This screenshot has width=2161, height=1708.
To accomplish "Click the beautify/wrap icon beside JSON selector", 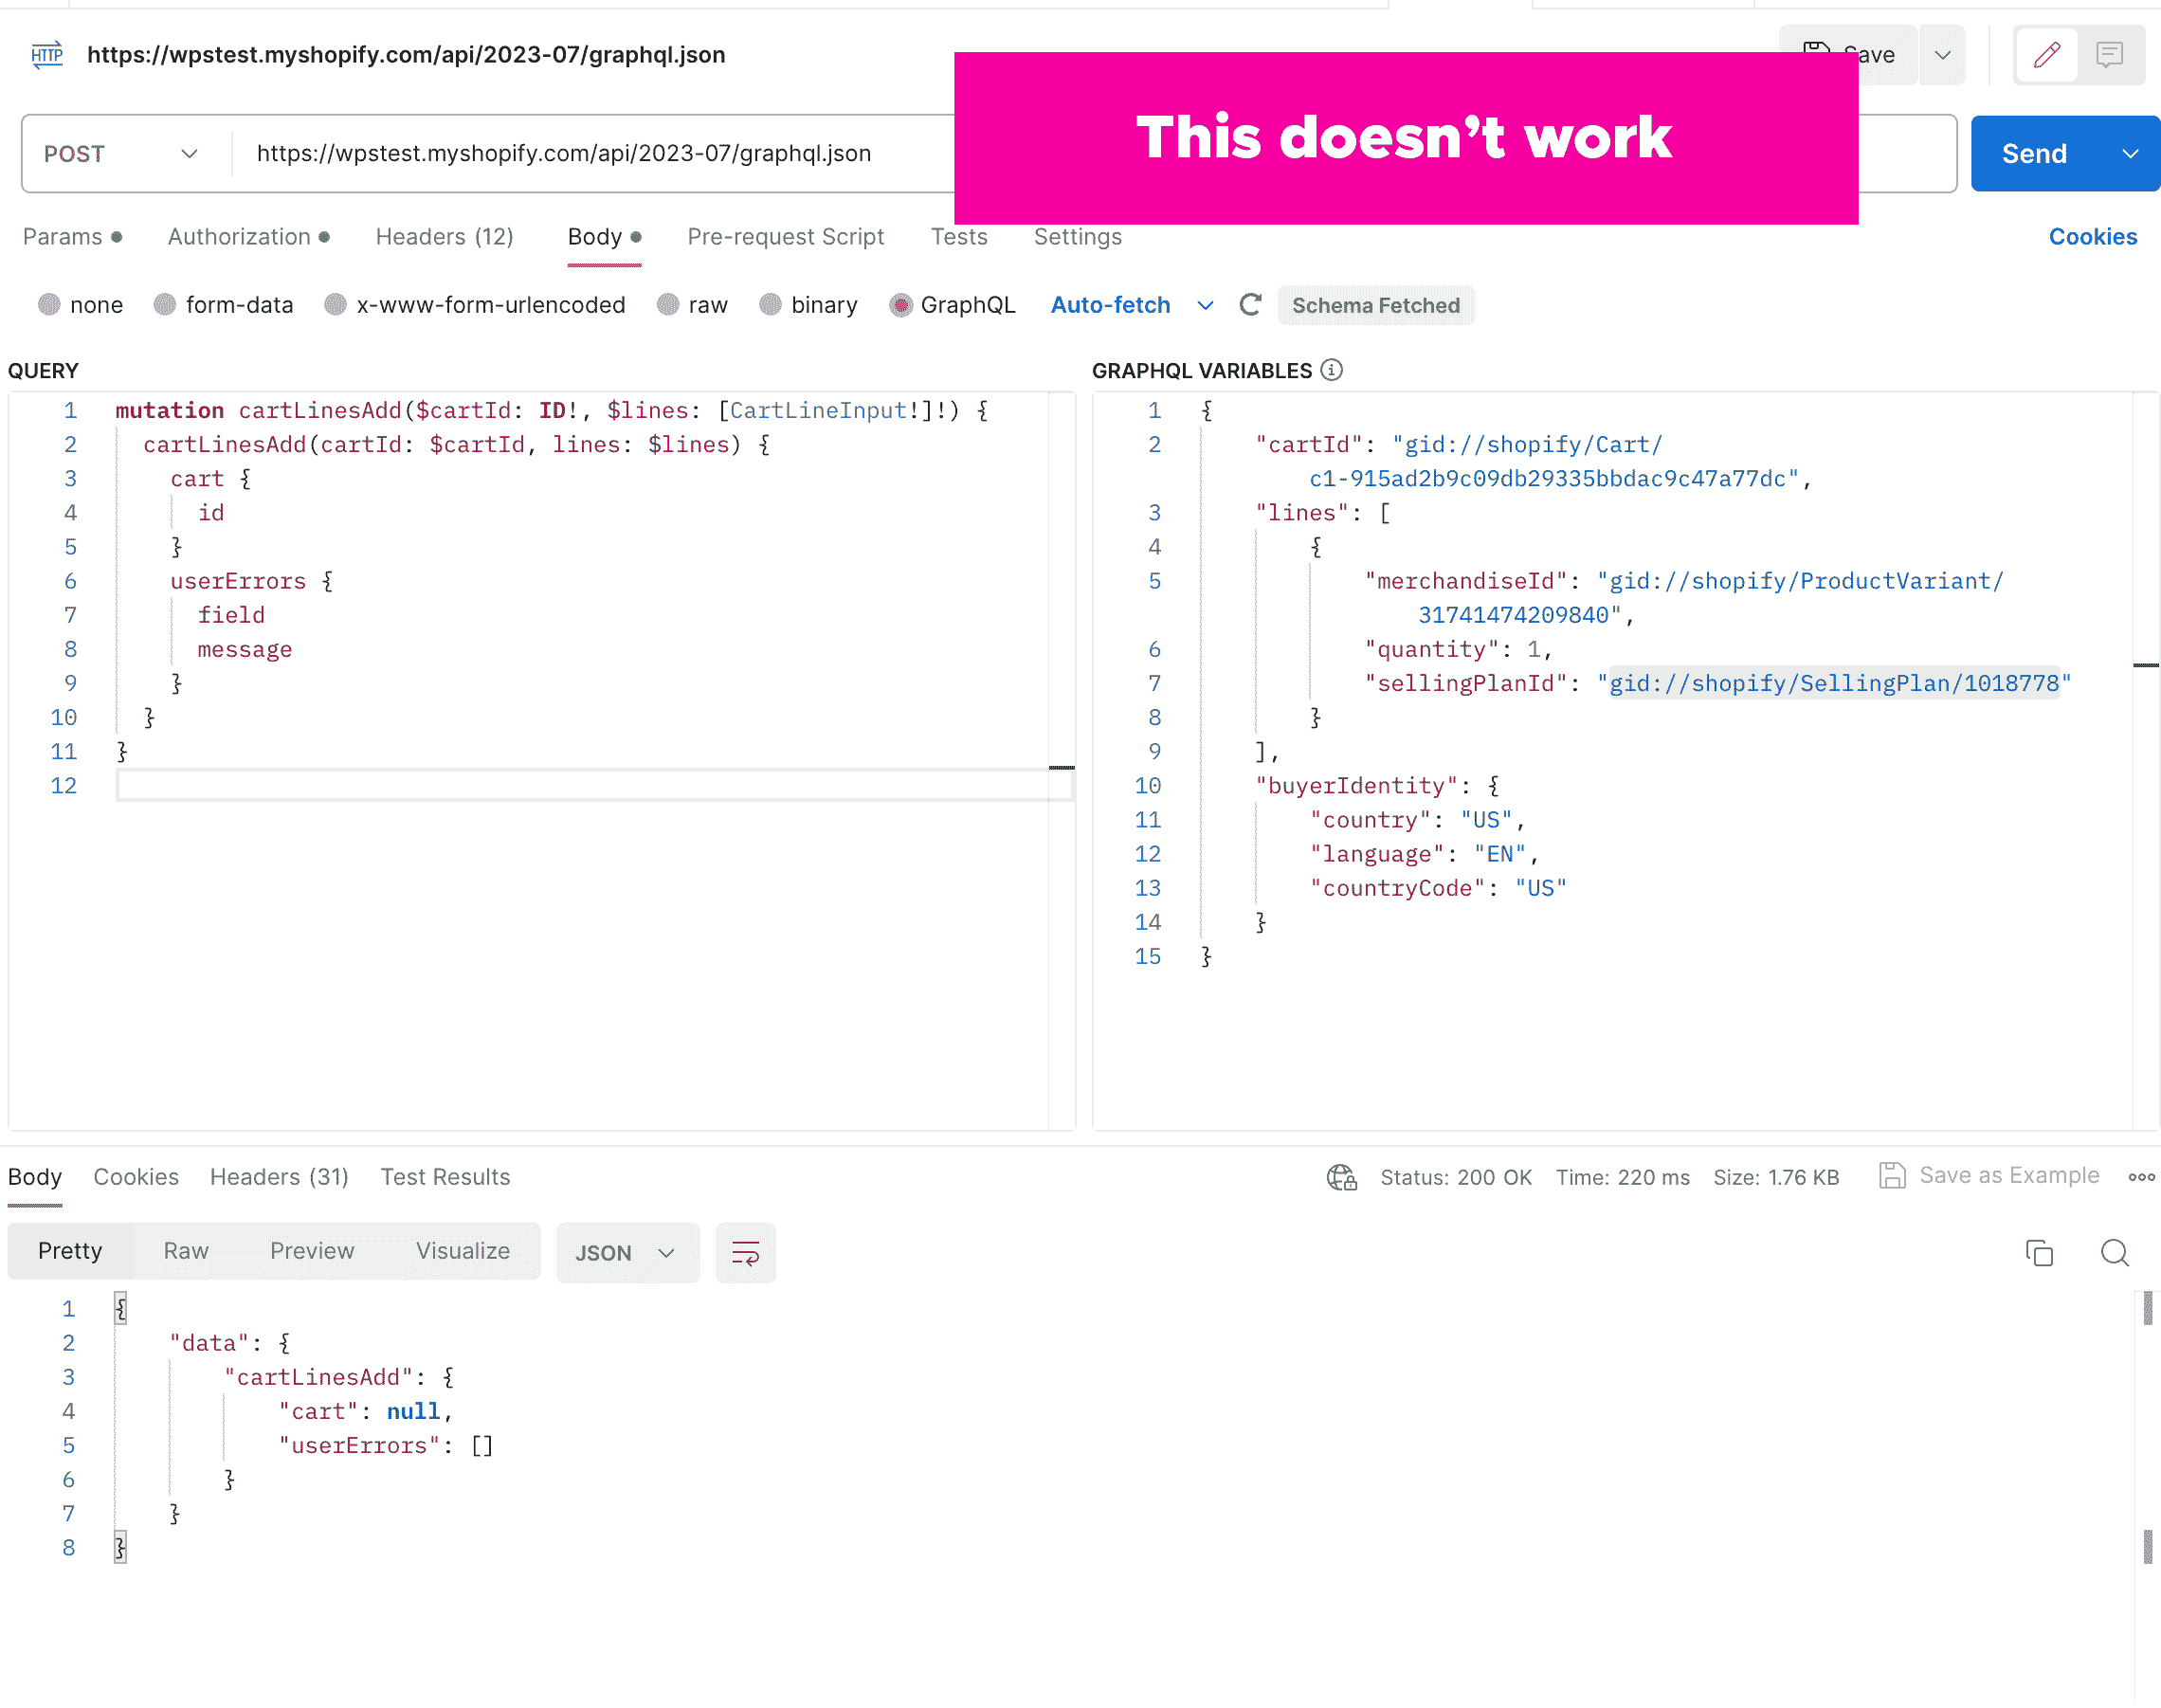I will (x=745, y=1252).
